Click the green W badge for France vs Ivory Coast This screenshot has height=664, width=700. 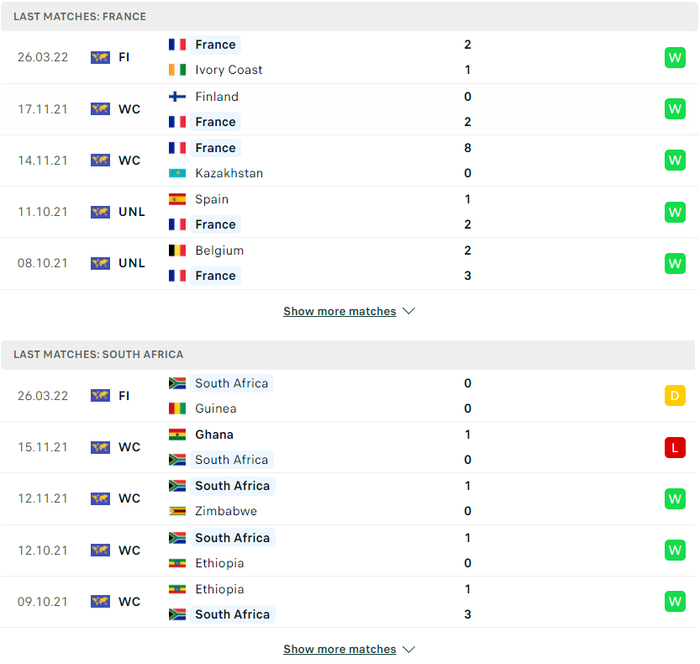[675, 58]
